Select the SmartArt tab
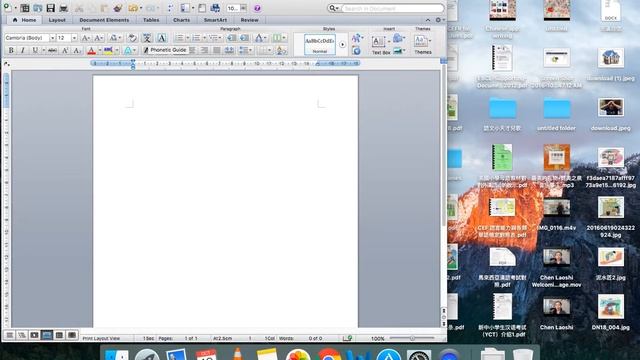640x360 pixels. pos(215,20)
